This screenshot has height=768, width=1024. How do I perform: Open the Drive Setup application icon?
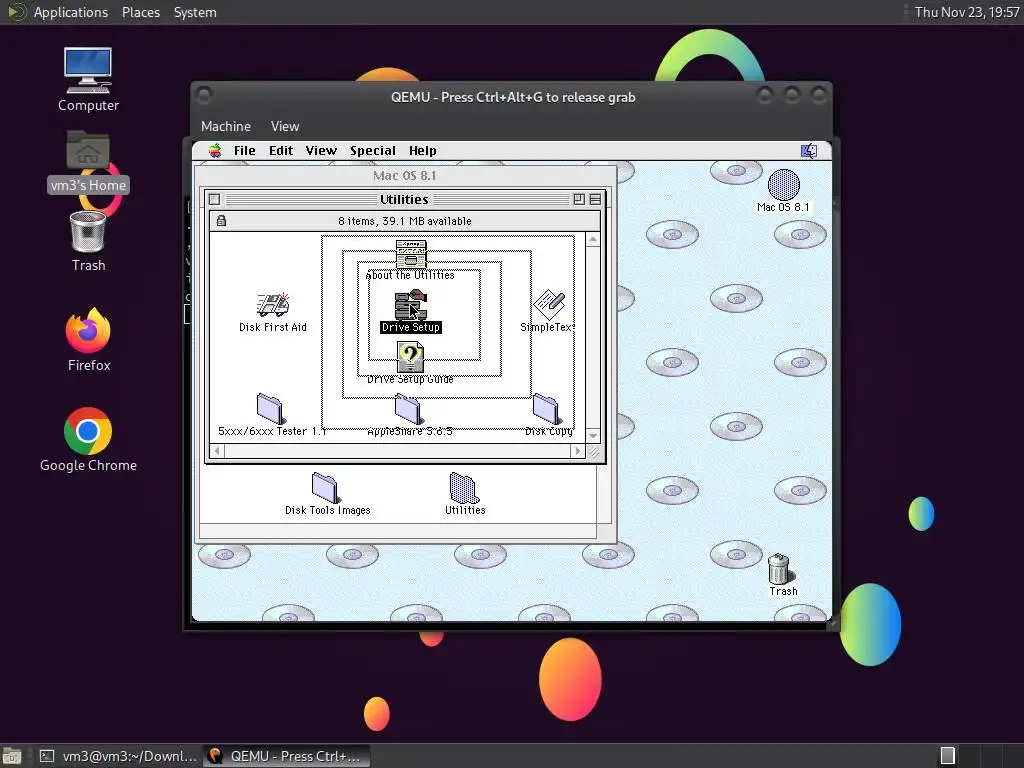coord(411,306)
